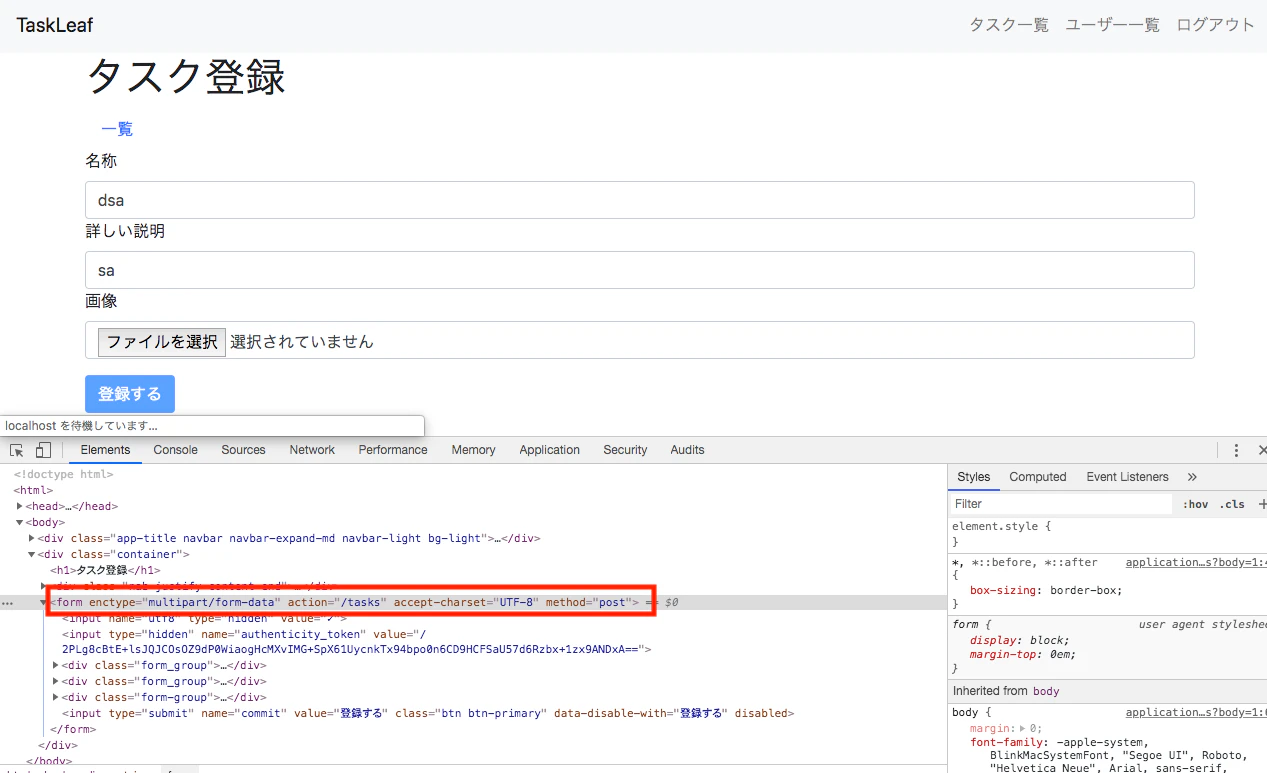Screen dimensions: 1267x773
Task: Select the inspect element picker icon
Action: click(x=17, y=450)
